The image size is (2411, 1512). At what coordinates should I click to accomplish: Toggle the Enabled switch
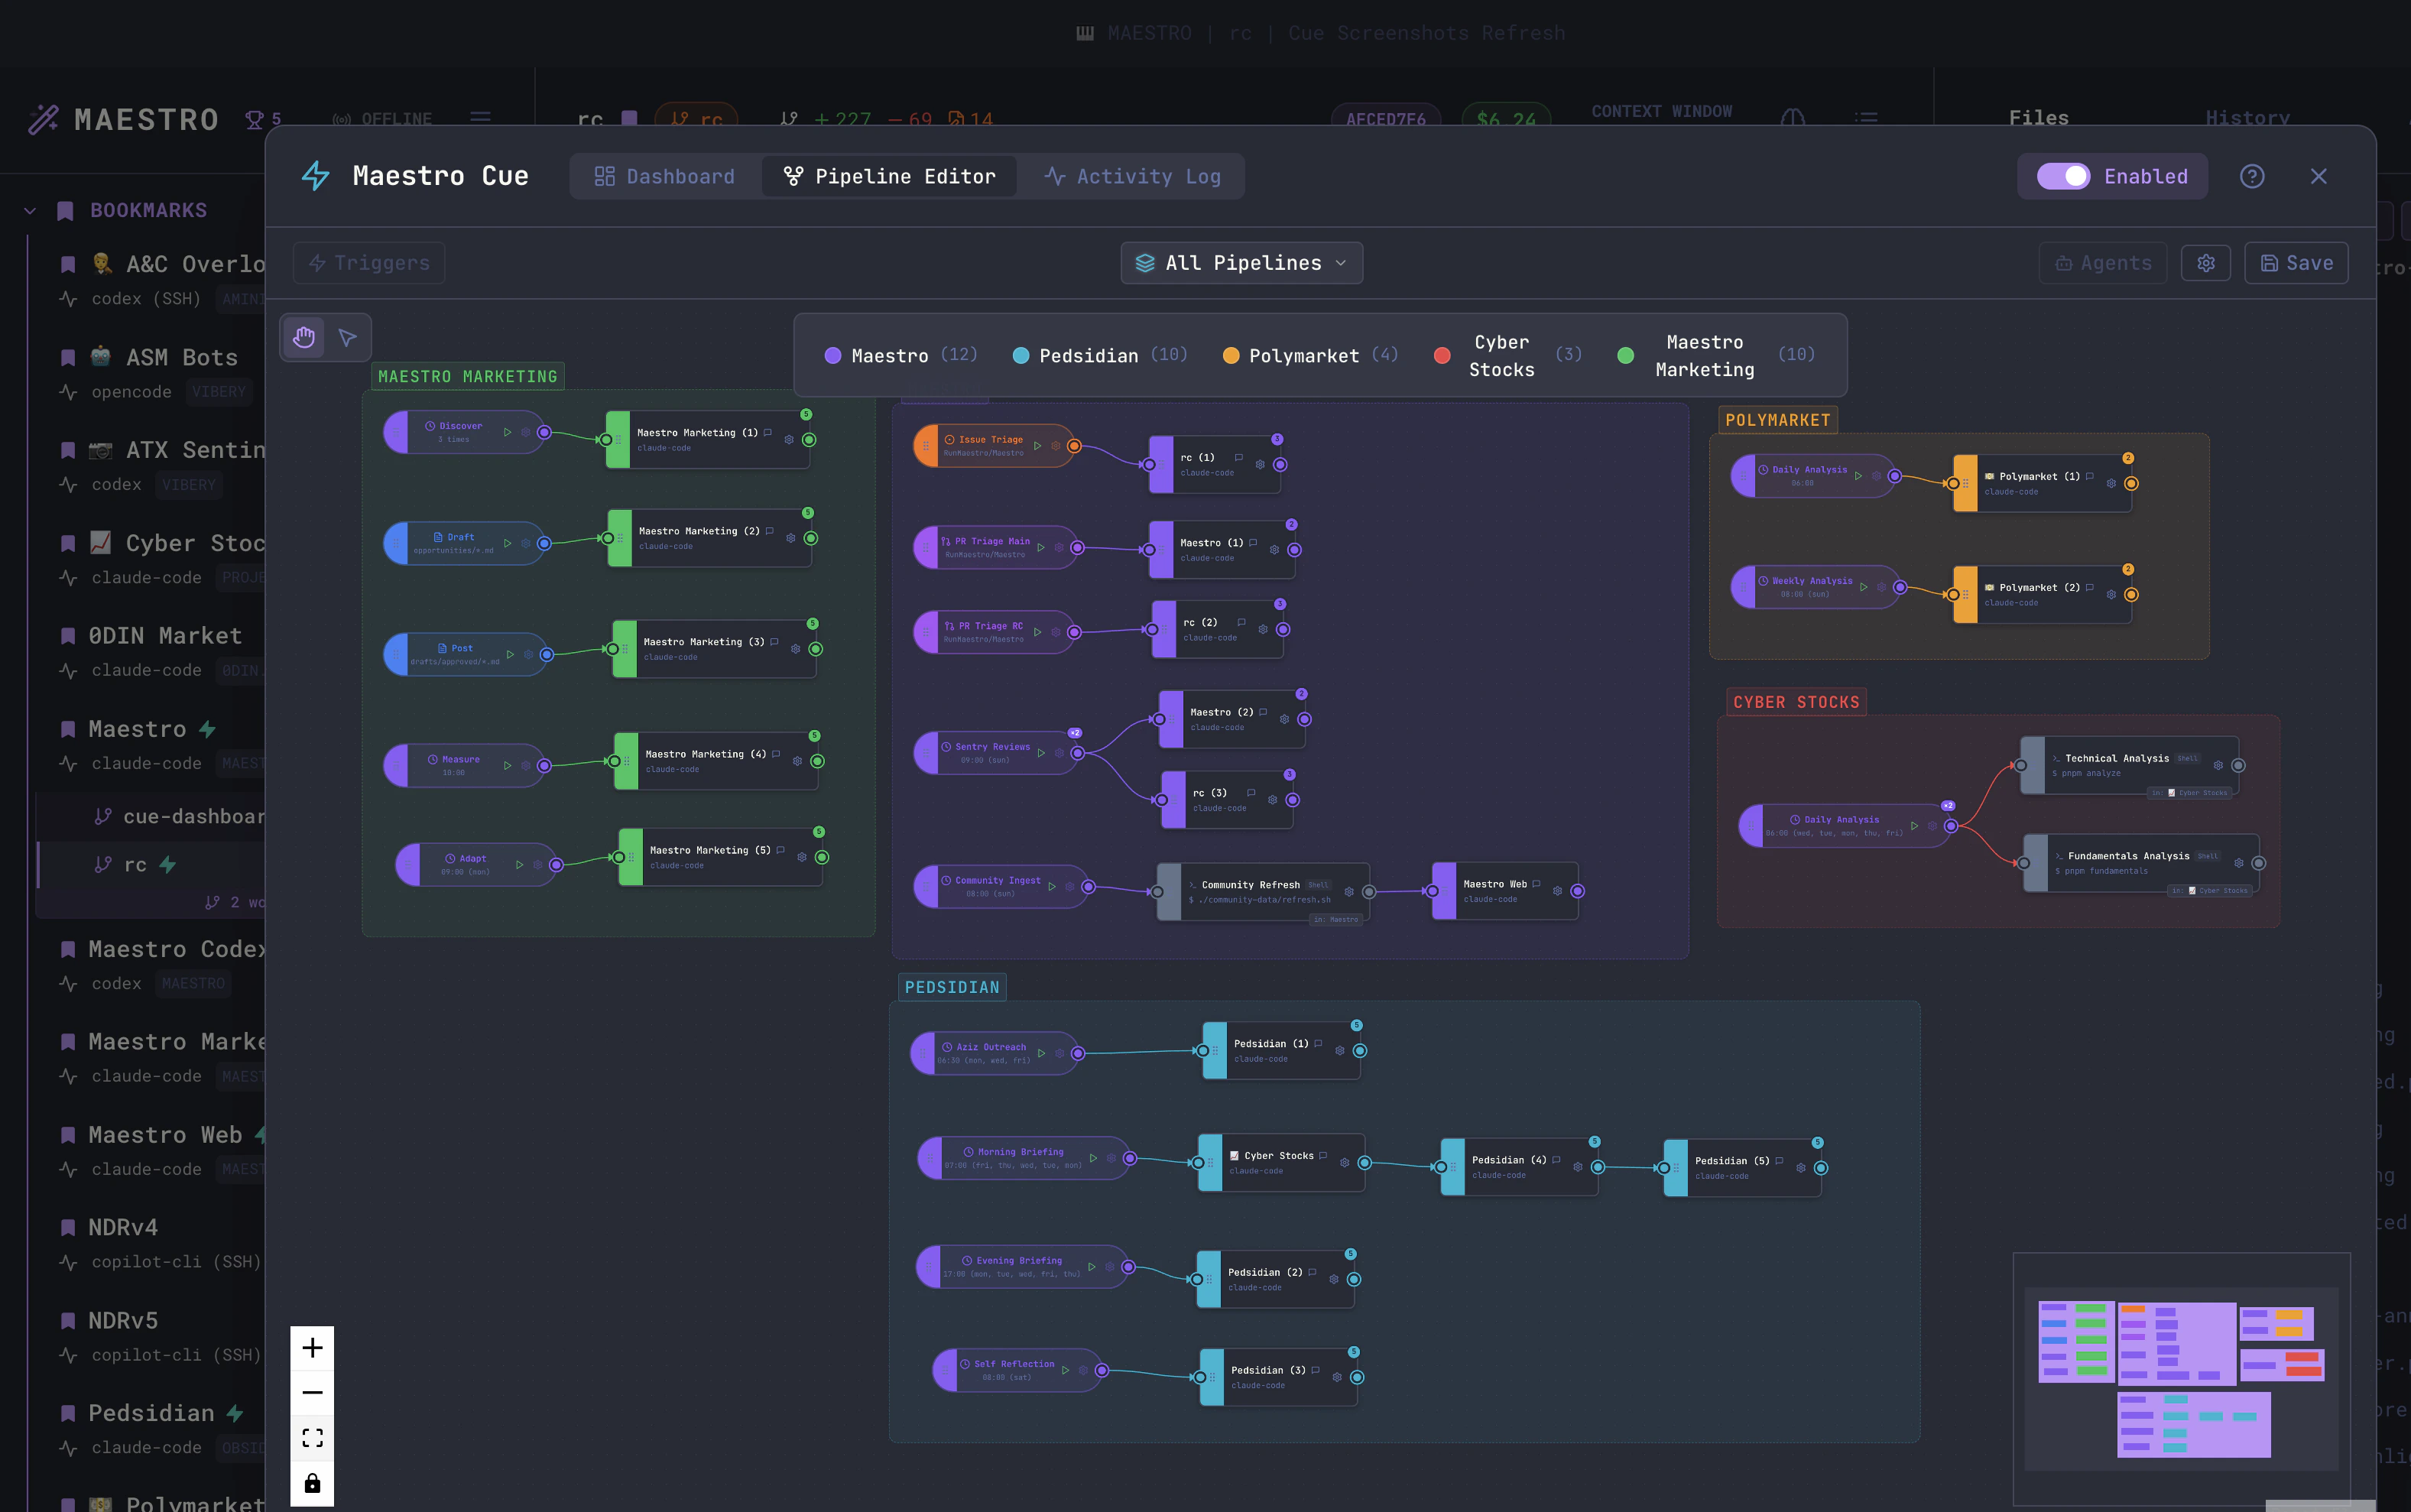[2064, 177]
